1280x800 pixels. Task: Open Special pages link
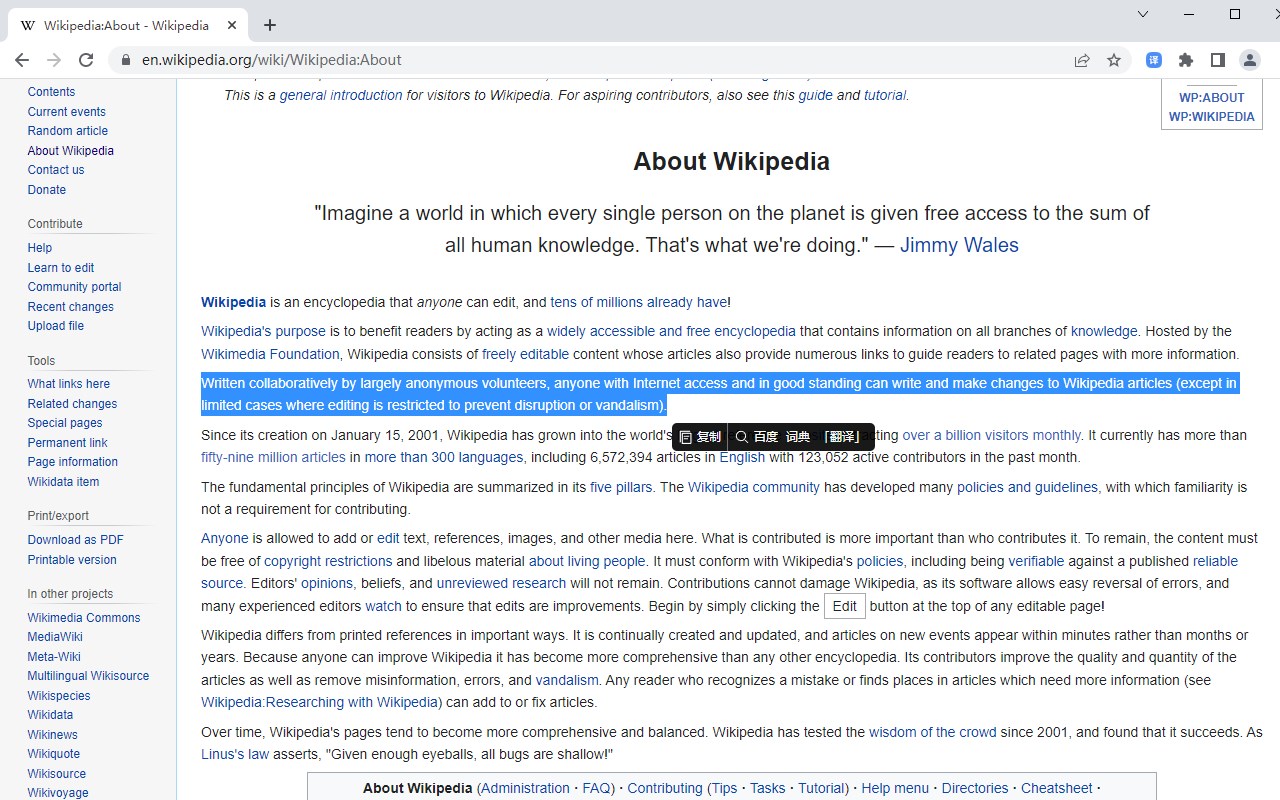65,423
